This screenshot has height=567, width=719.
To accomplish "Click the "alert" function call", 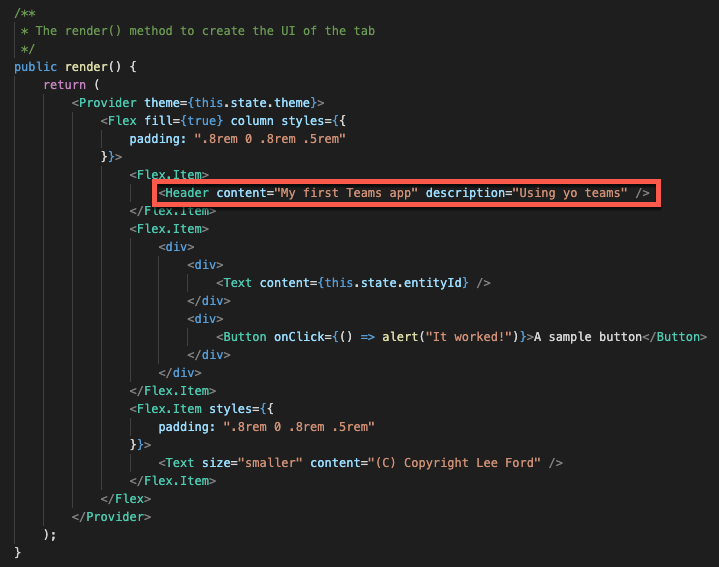I will tap(400, 337).
